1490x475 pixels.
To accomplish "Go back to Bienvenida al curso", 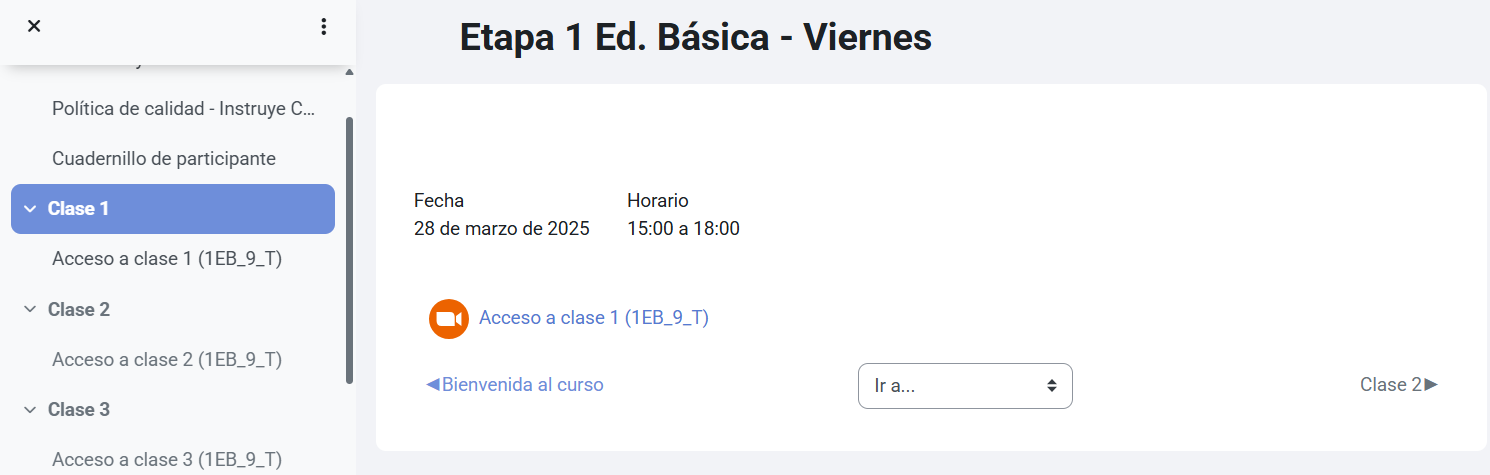I will pyautogui.click(x=515, y=385).
